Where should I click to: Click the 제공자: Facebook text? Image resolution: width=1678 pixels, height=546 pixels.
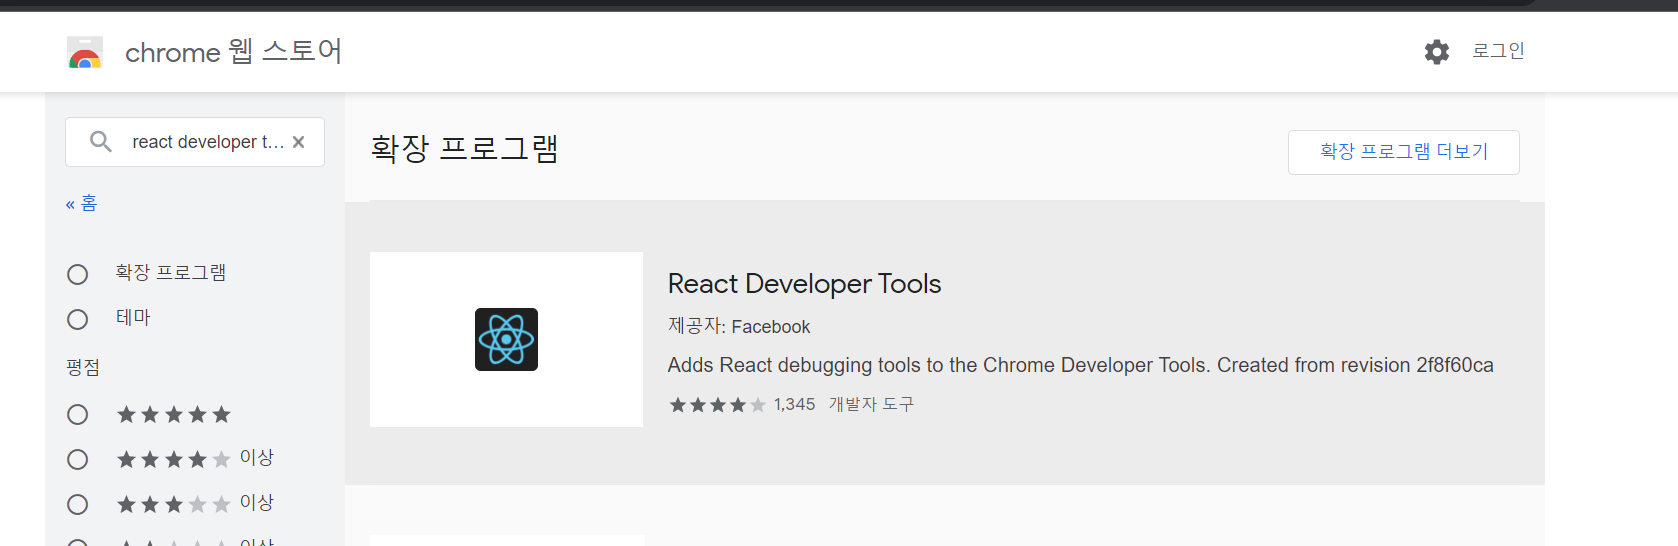[x=739, y=327]
